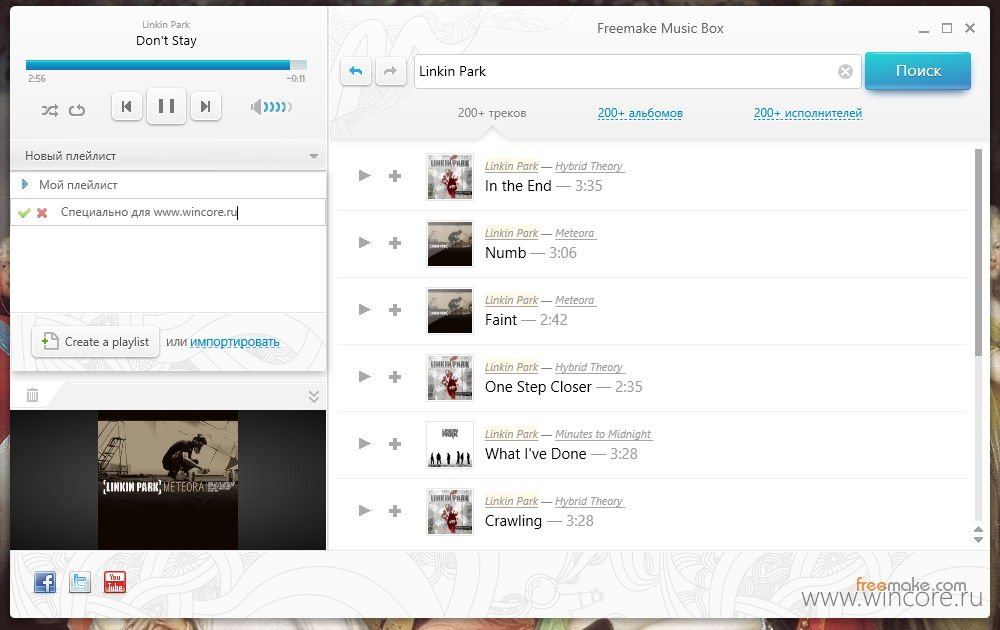Click the Поиск search button
Image resolution: width=1000 pixels, height=630 pixels.
918,71
